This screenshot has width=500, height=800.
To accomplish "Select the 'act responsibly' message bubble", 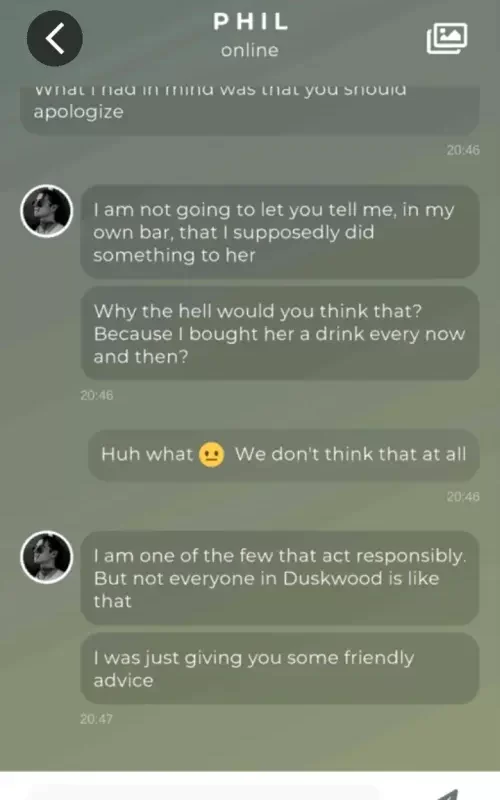I will click(x=280, y=578).
